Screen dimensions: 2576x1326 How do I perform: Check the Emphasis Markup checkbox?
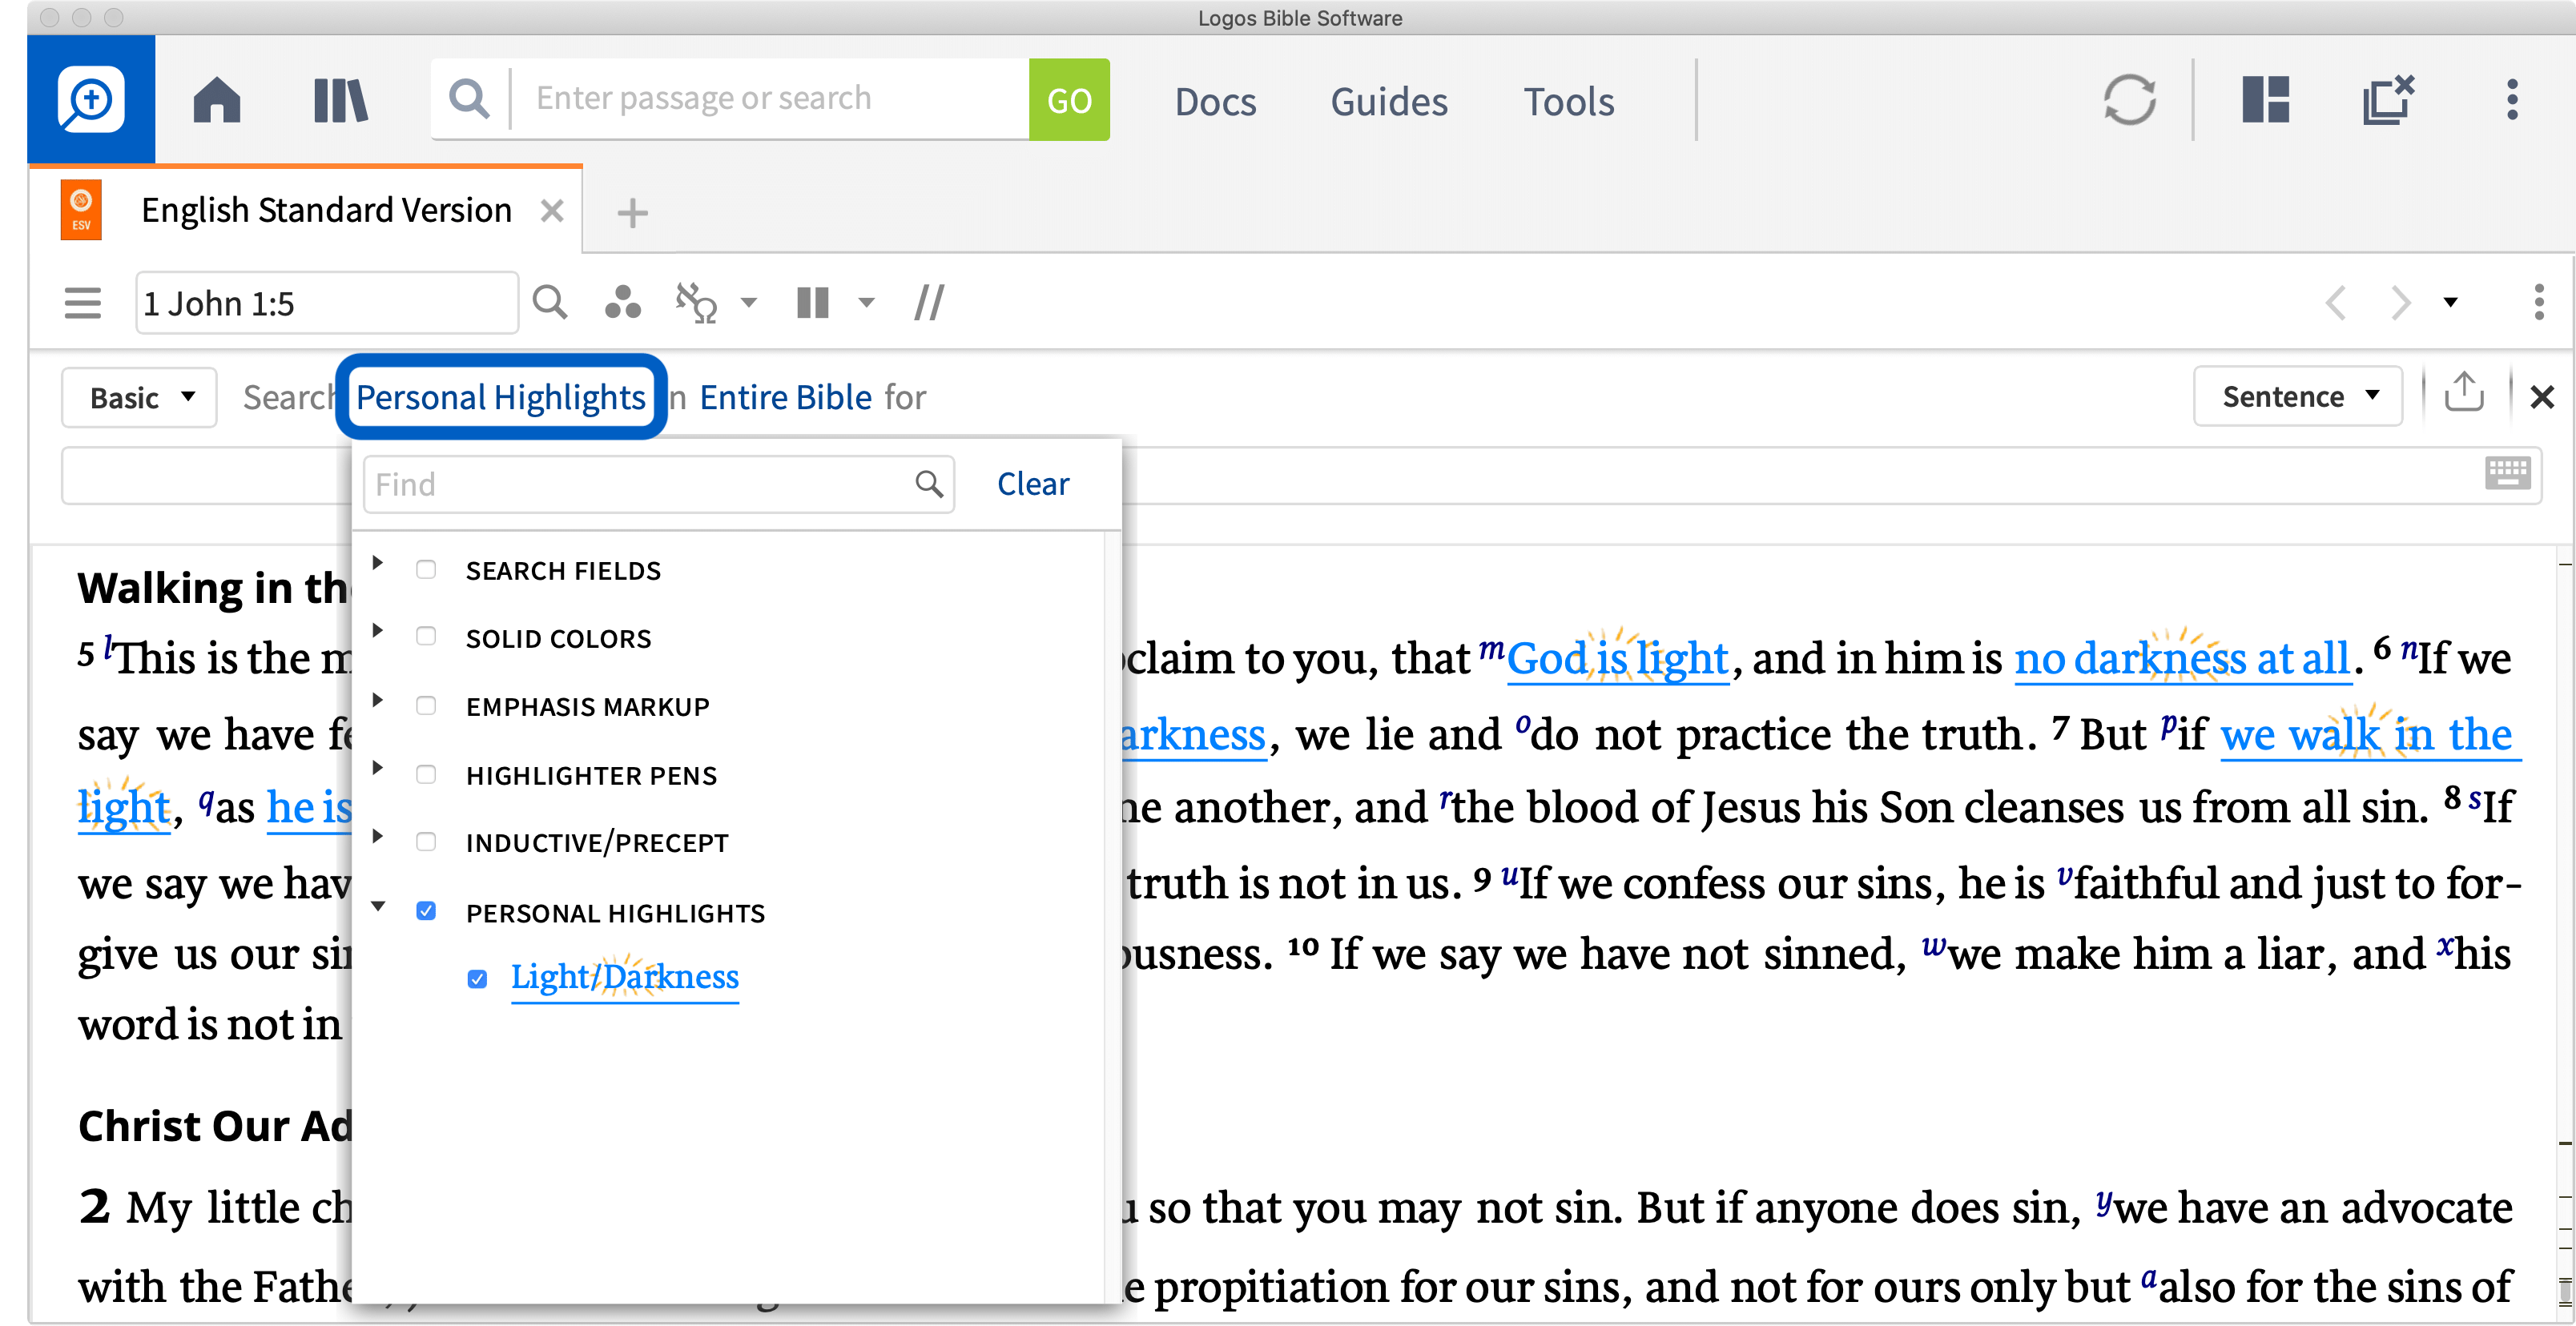[x=426, y=706]
